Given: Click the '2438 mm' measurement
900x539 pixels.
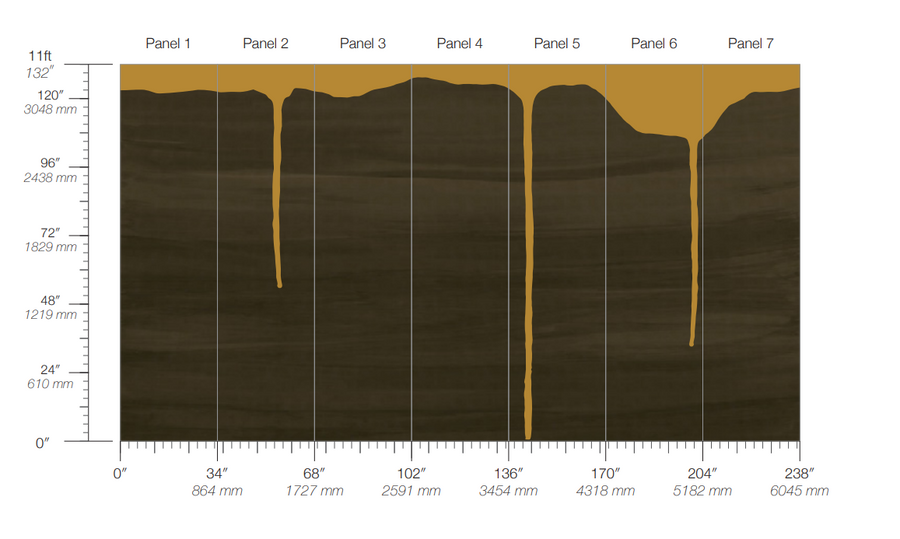Looking at the screenshot, I should point(50,178).
